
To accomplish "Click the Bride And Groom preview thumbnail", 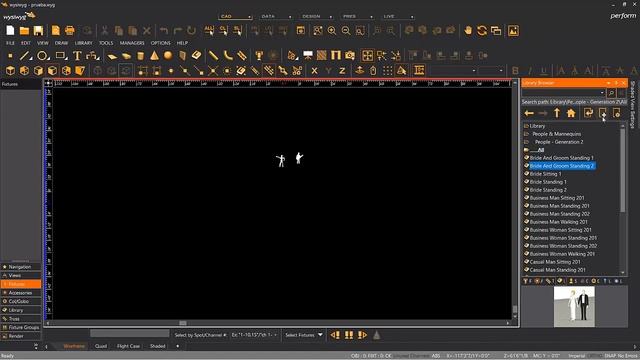I will pos(574,307).
